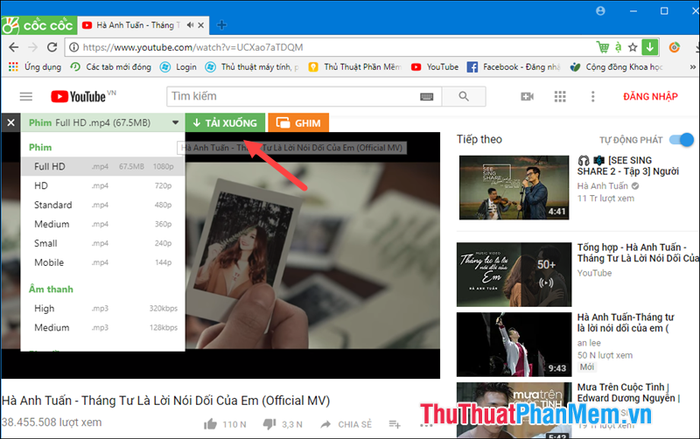Choose High 320kbps mp3 audio option
700x439 pixels.
click(x=103, y=309)
